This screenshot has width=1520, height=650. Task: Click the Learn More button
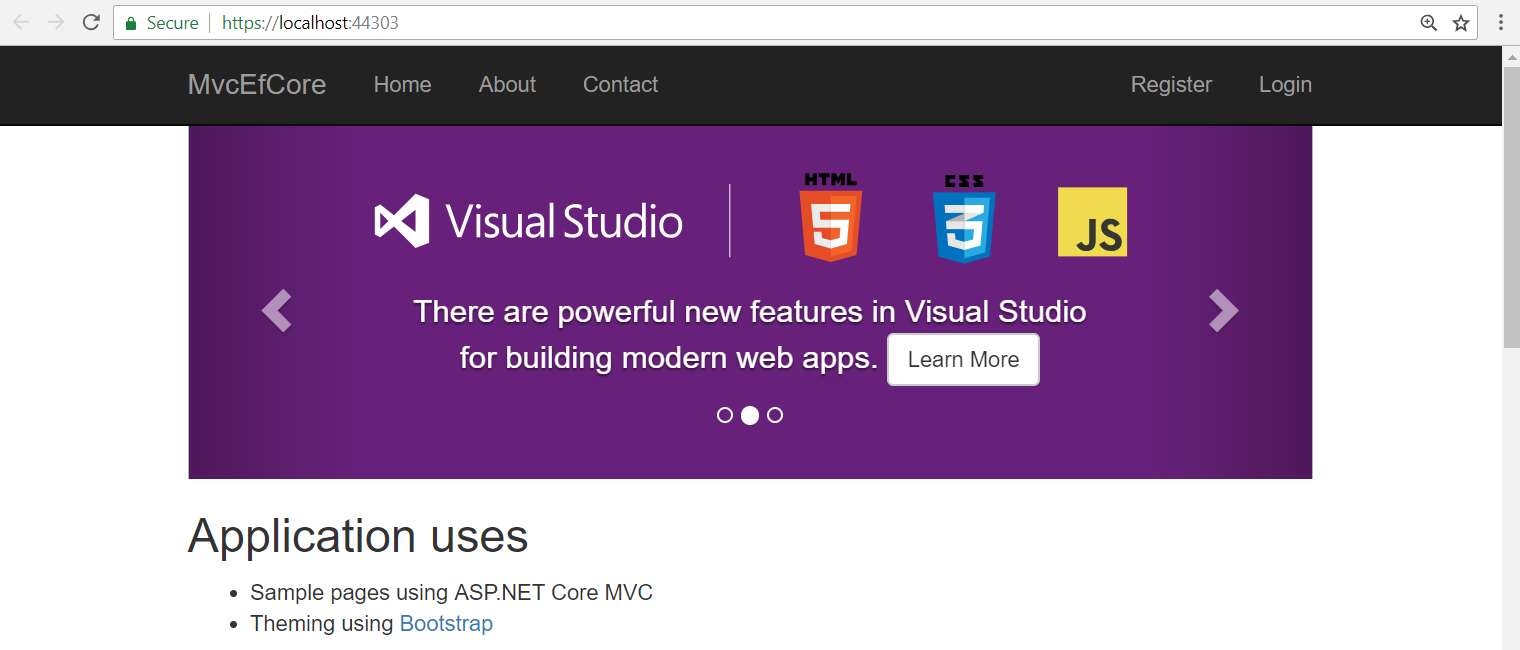tap(964, 360)
